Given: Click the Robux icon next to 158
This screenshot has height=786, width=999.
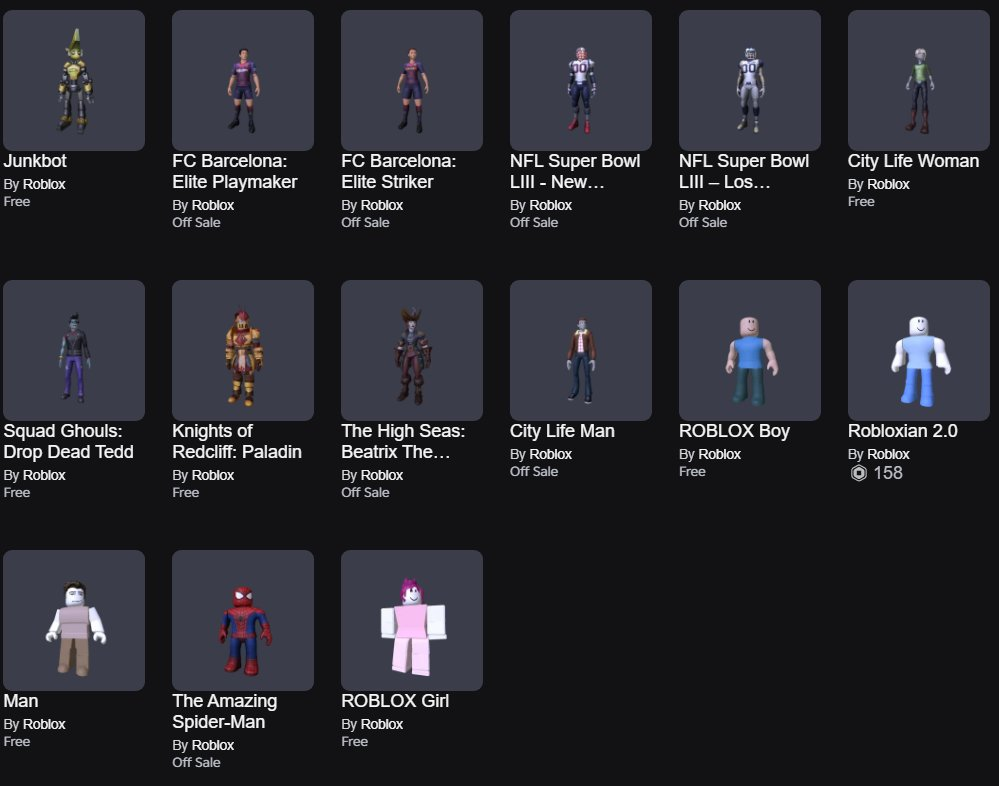Looking at the screenshot, I should tap(858, 473).
